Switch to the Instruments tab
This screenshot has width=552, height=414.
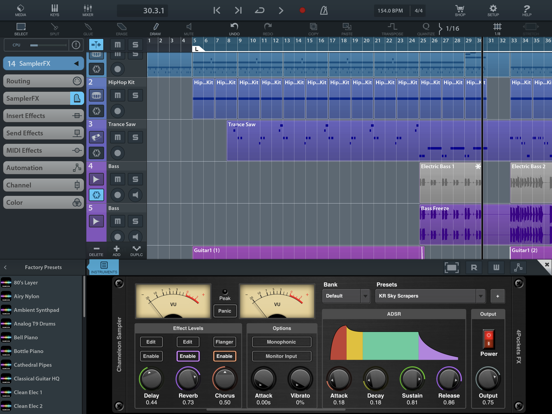[x=104, y=267]
